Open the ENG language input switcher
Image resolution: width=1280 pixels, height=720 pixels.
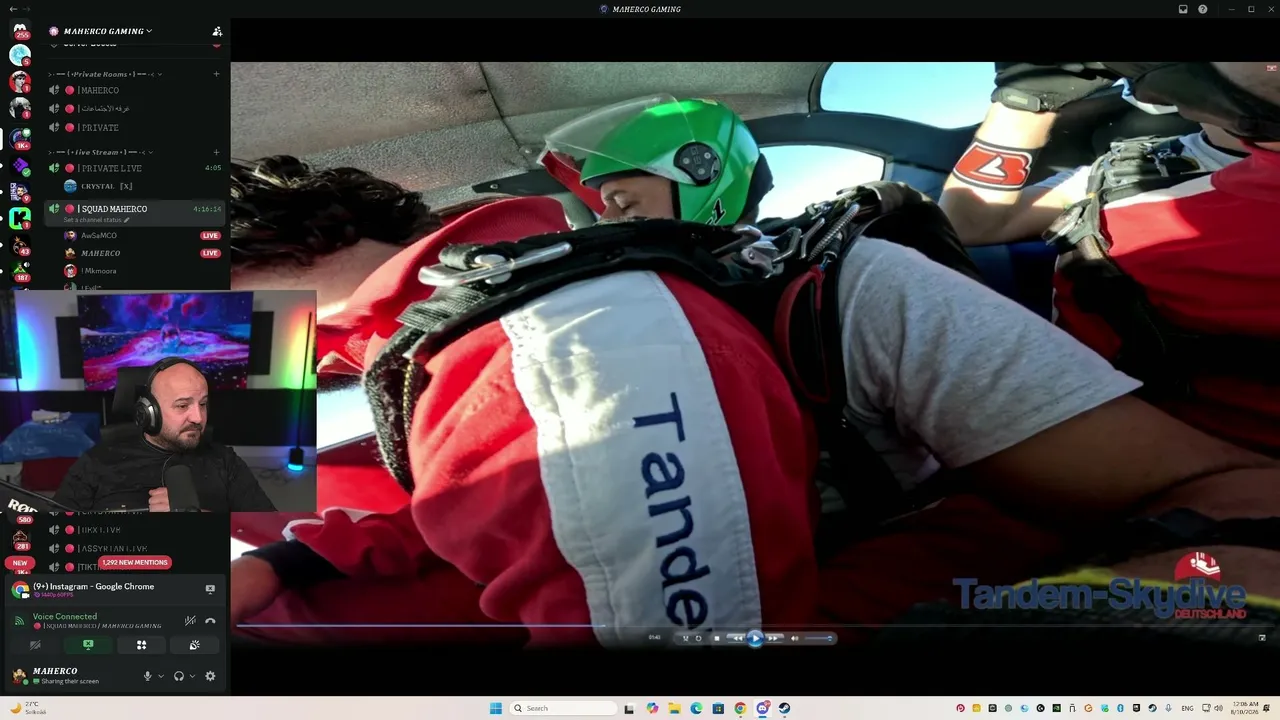tap(1188, 708)
